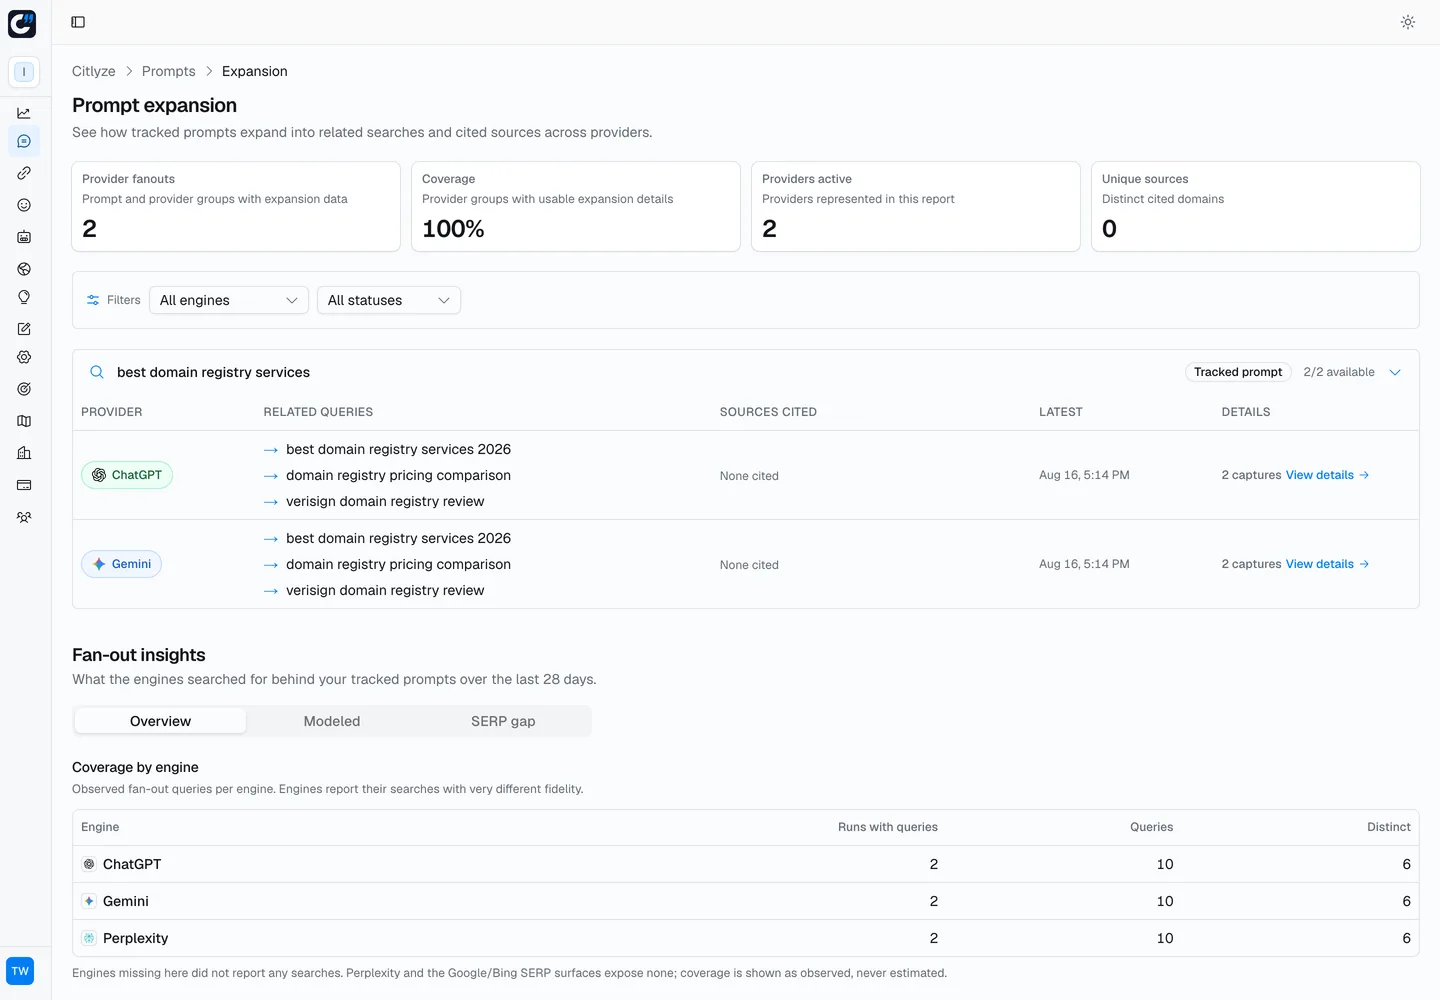Click ChatGPT's 'domain registry pricing comparison' query
Screen dimensions: 1440x1000
pyautogui.click(x=398, y=475)
